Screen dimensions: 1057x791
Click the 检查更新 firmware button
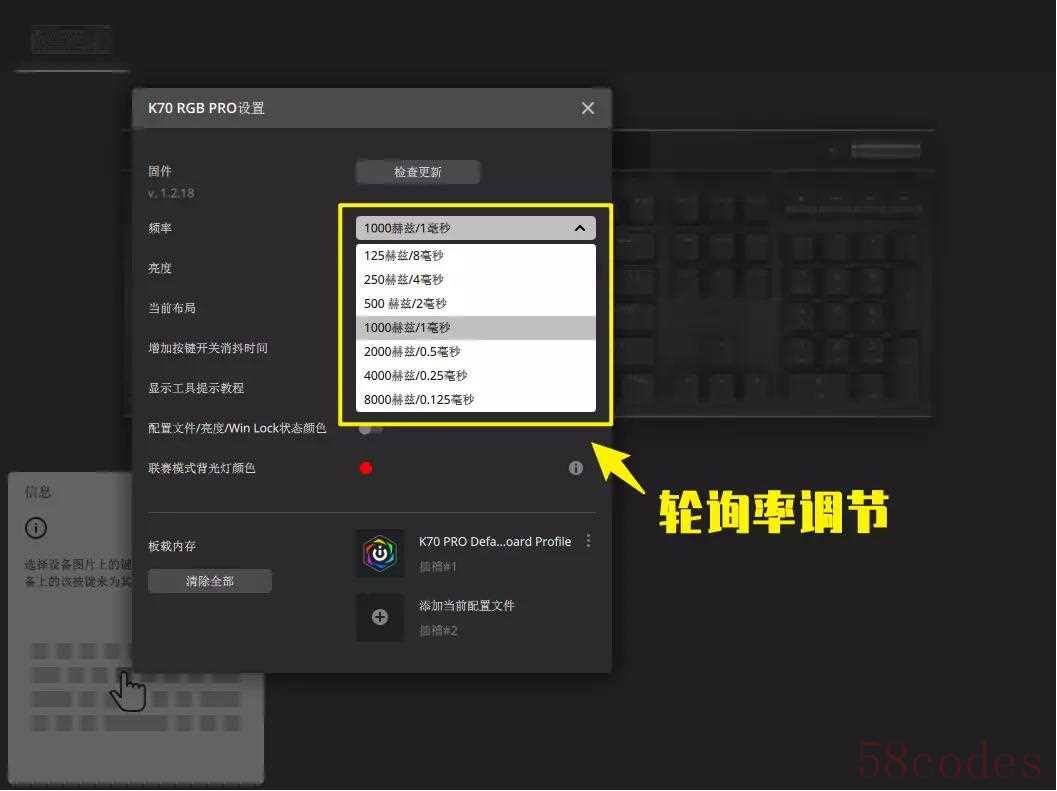(x=418, y=172)
